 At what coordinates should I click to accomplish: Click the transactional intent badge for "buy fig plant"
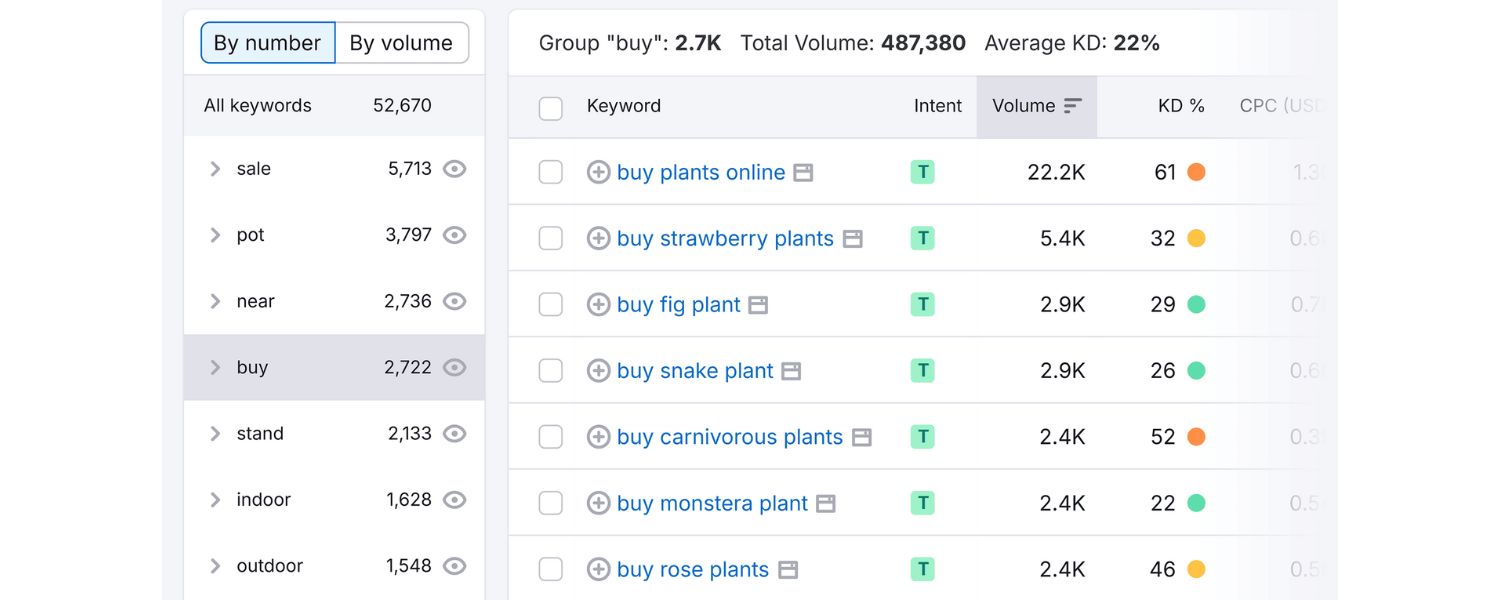pos(921,304)
